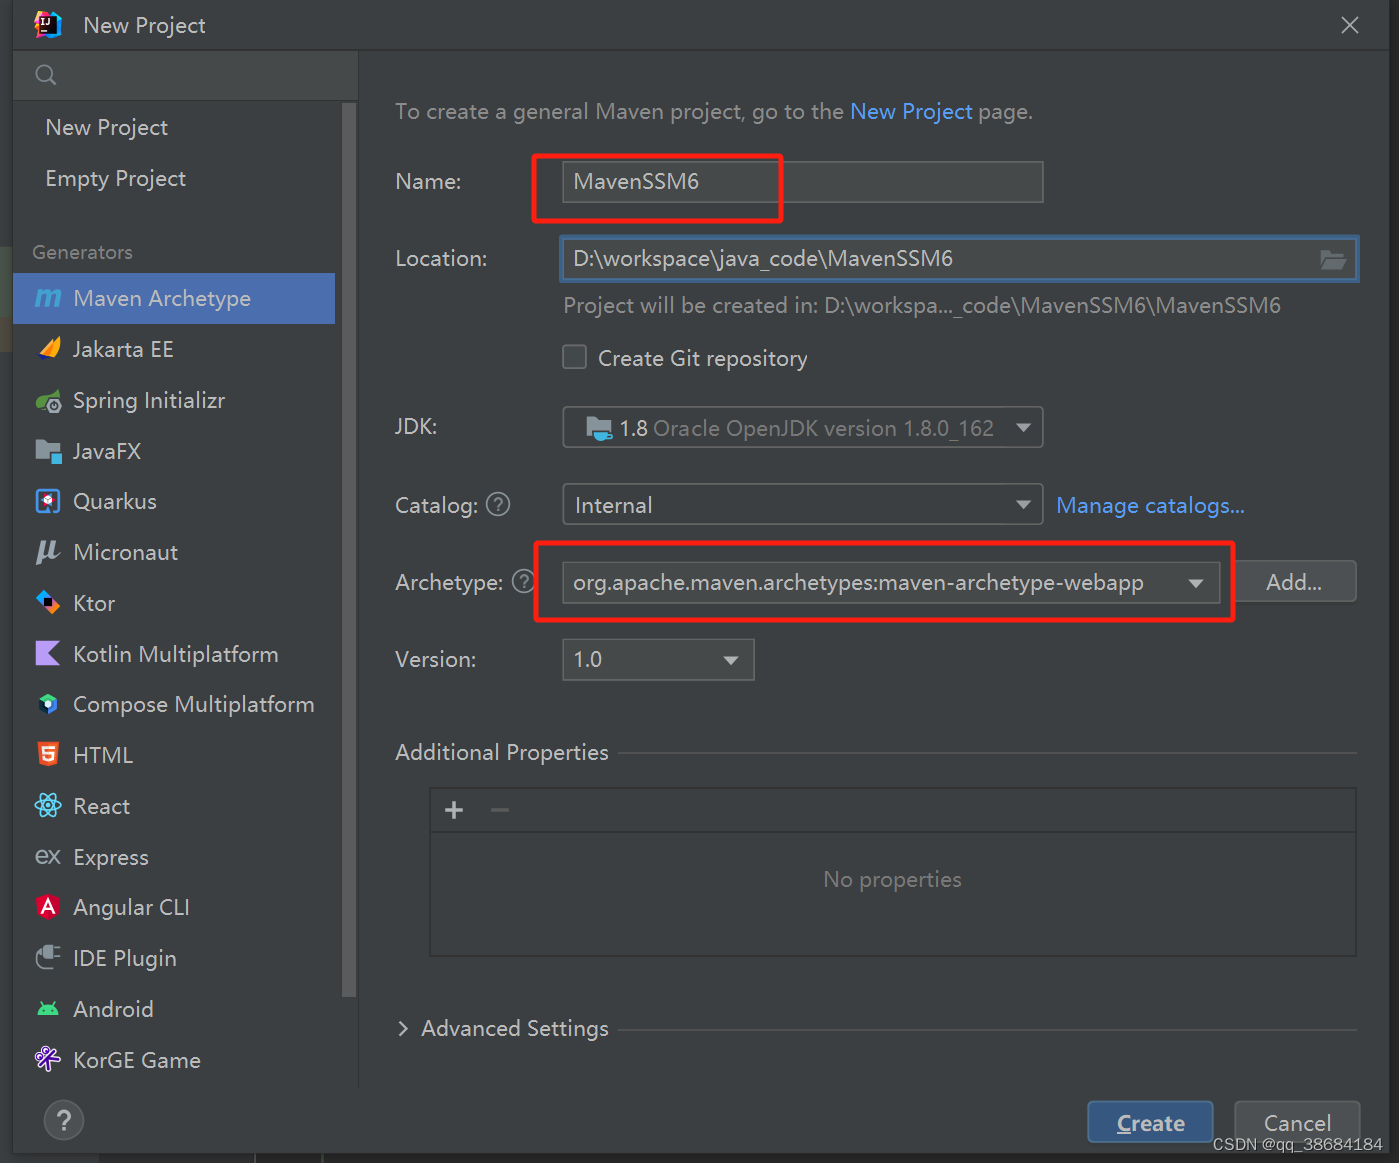Click the HTML generator label
Viewport: 1399px width, 1163px height.
click(103, 755)
